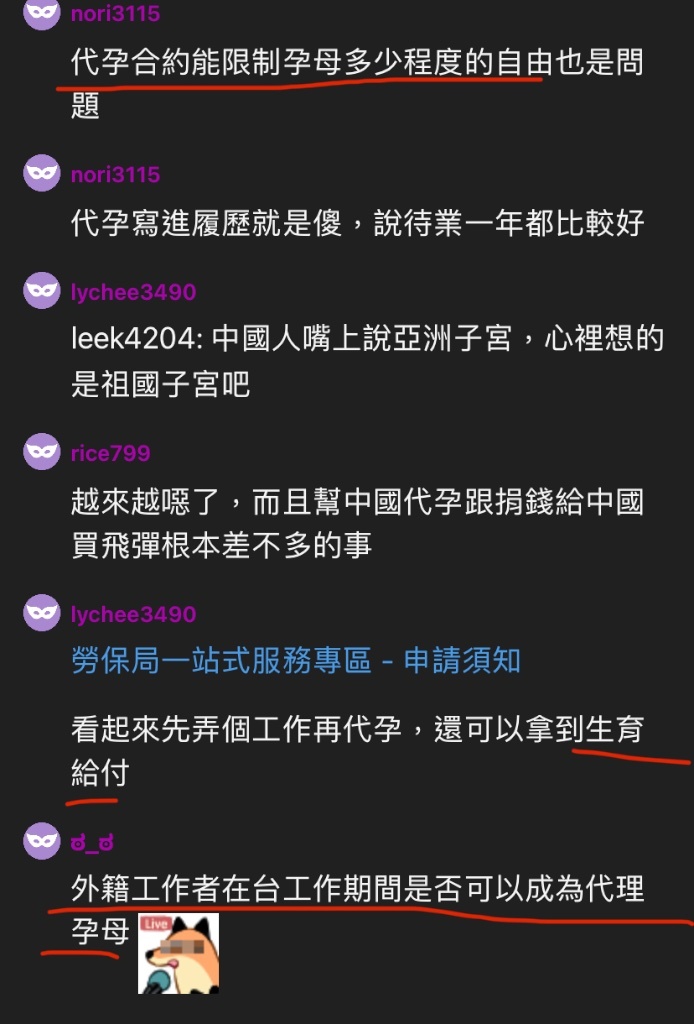Open the lychee3490 username above the 亞洲子宮 message

133,292
